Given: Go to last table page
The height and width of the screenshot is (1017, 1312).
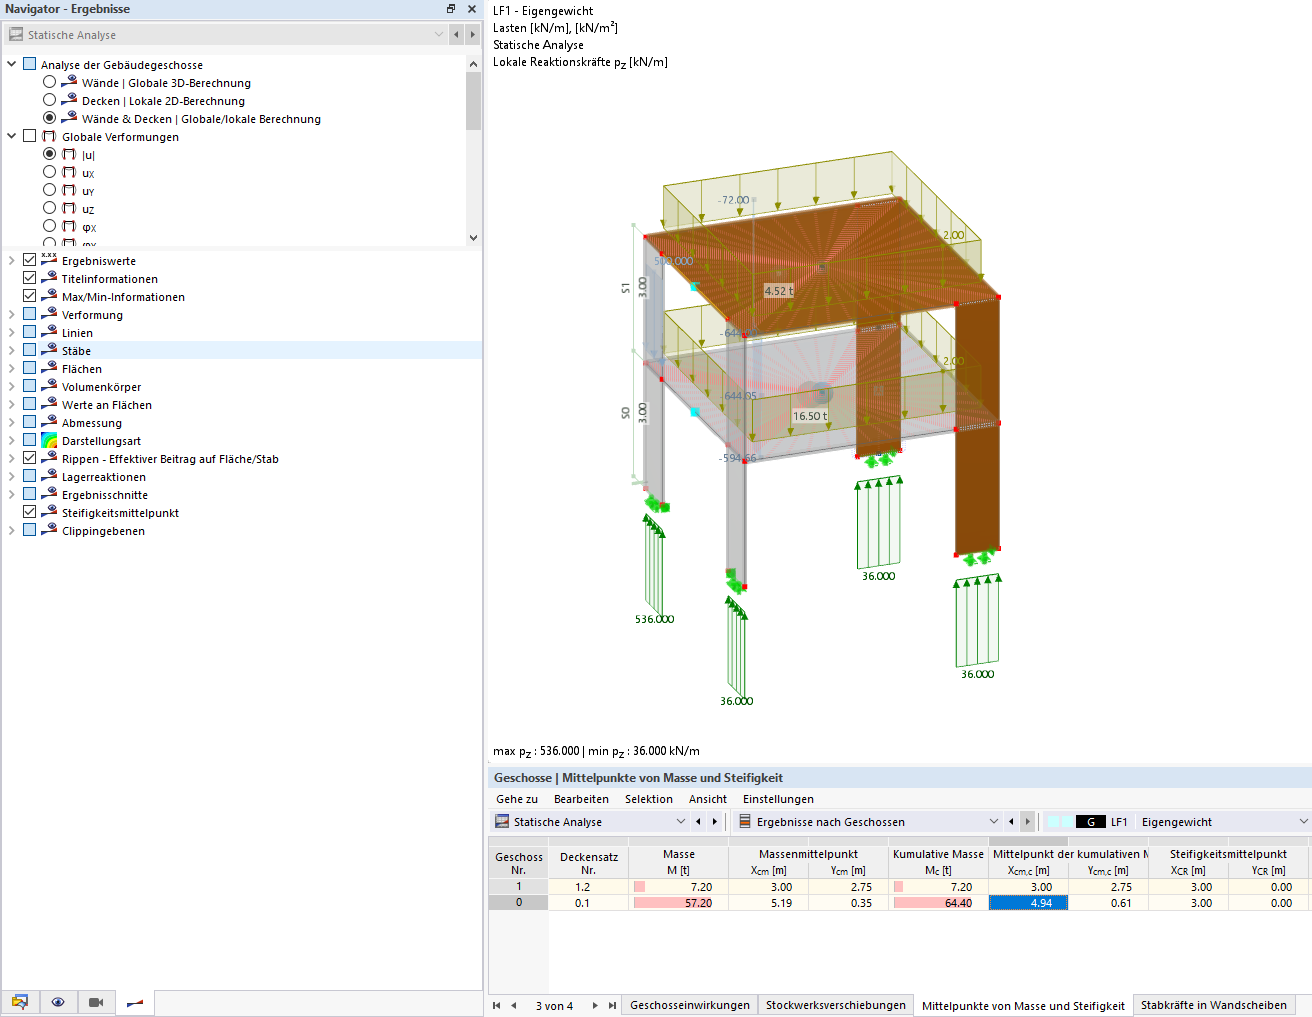Looking at the screenshot, I should (x=612, y=1005).
